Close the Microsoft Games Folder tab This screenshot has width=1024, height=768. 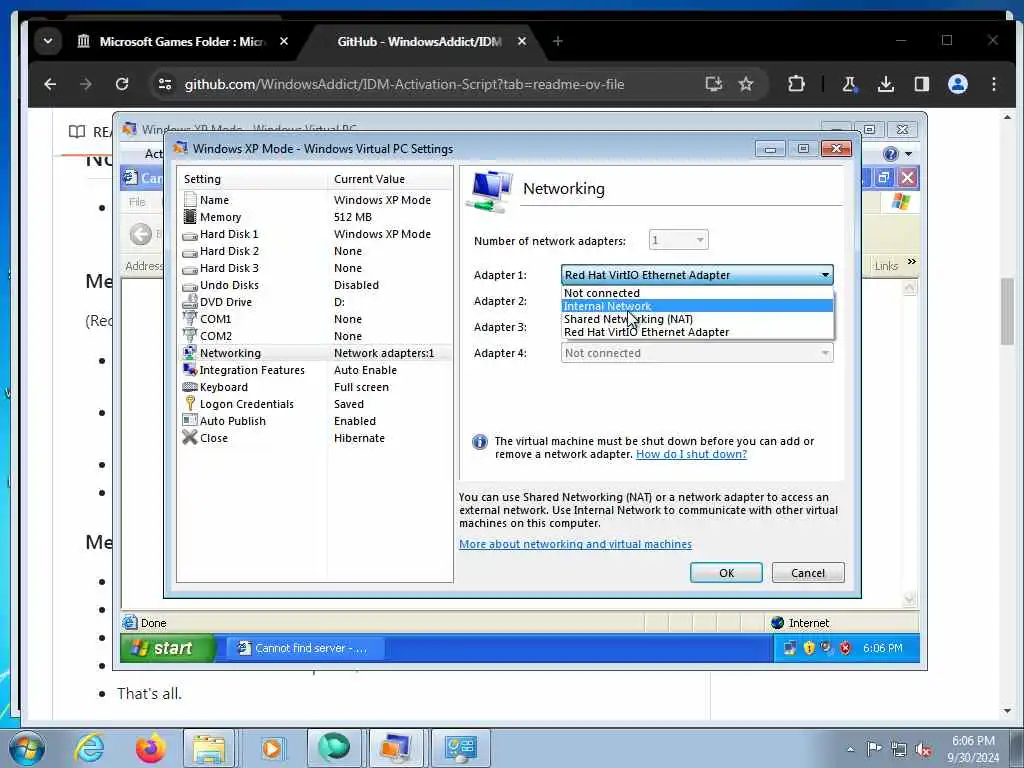tap(283, 41)
